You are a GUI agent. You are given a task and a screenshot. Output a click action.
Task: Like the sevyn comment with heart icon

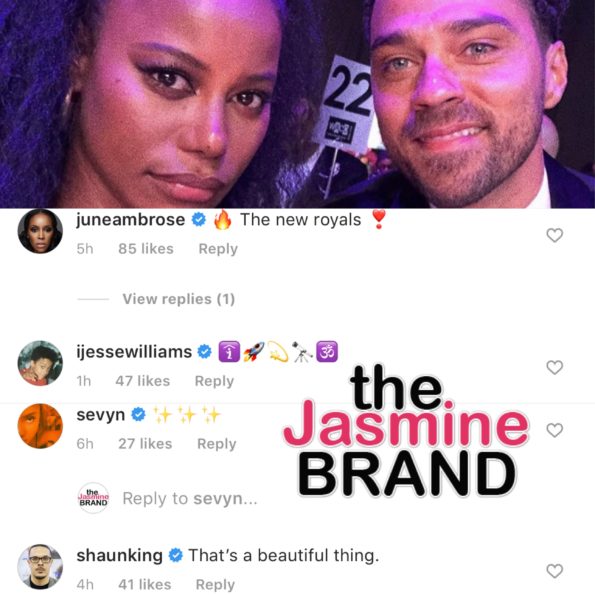click(x=554, y=430)
